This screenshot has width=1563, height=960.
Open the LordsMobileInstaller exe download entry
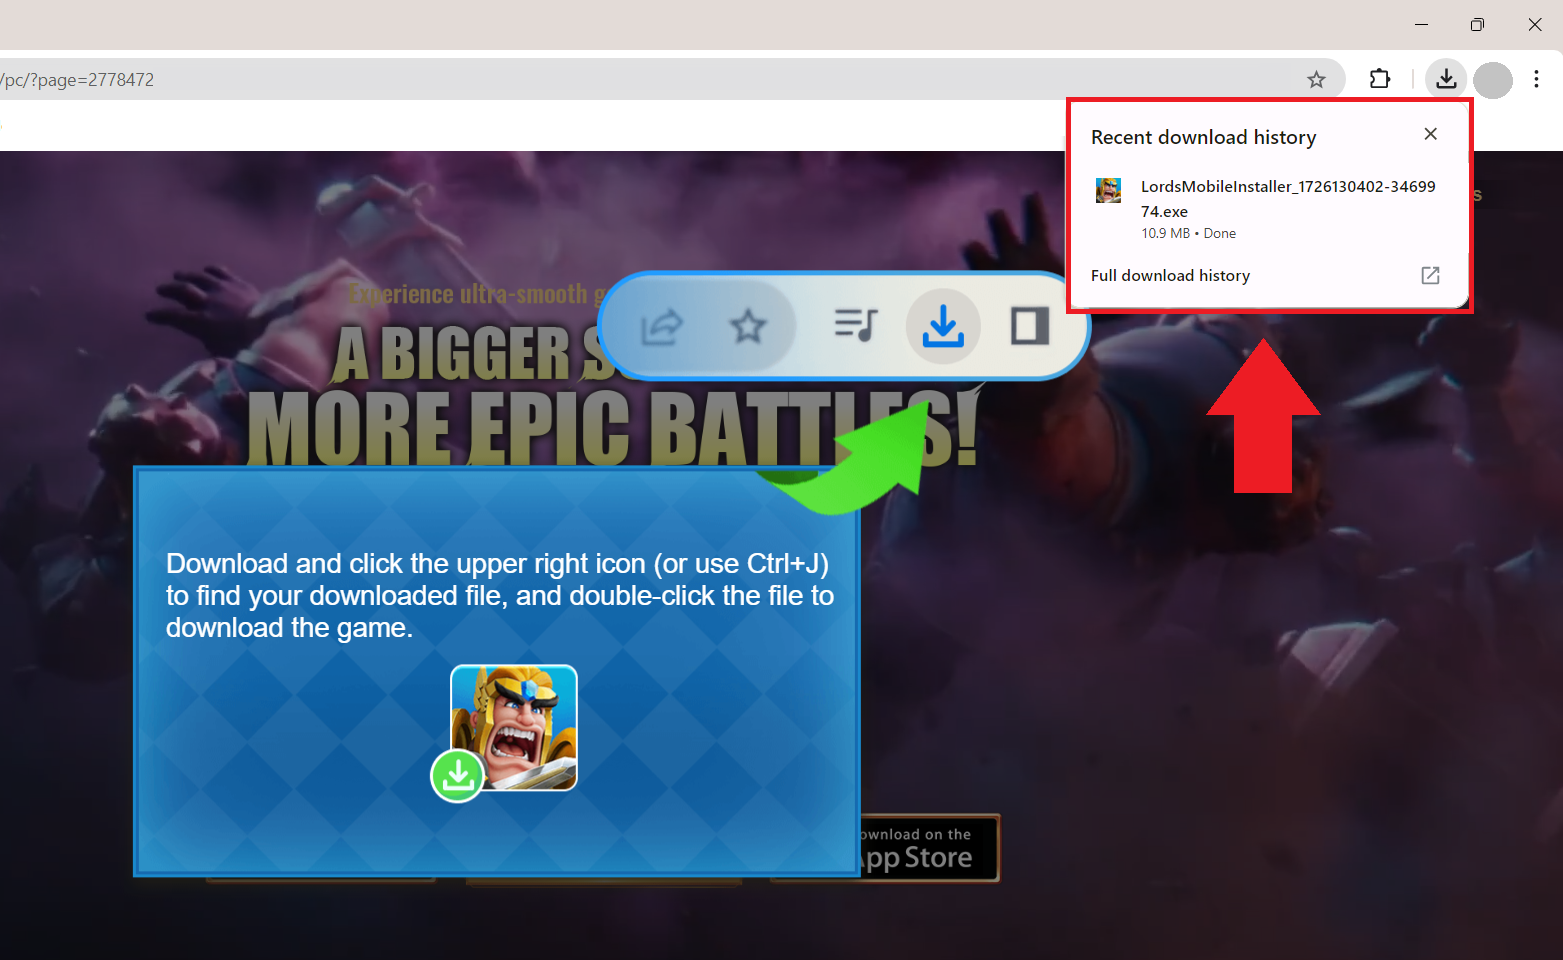(x=1268, y=208)
